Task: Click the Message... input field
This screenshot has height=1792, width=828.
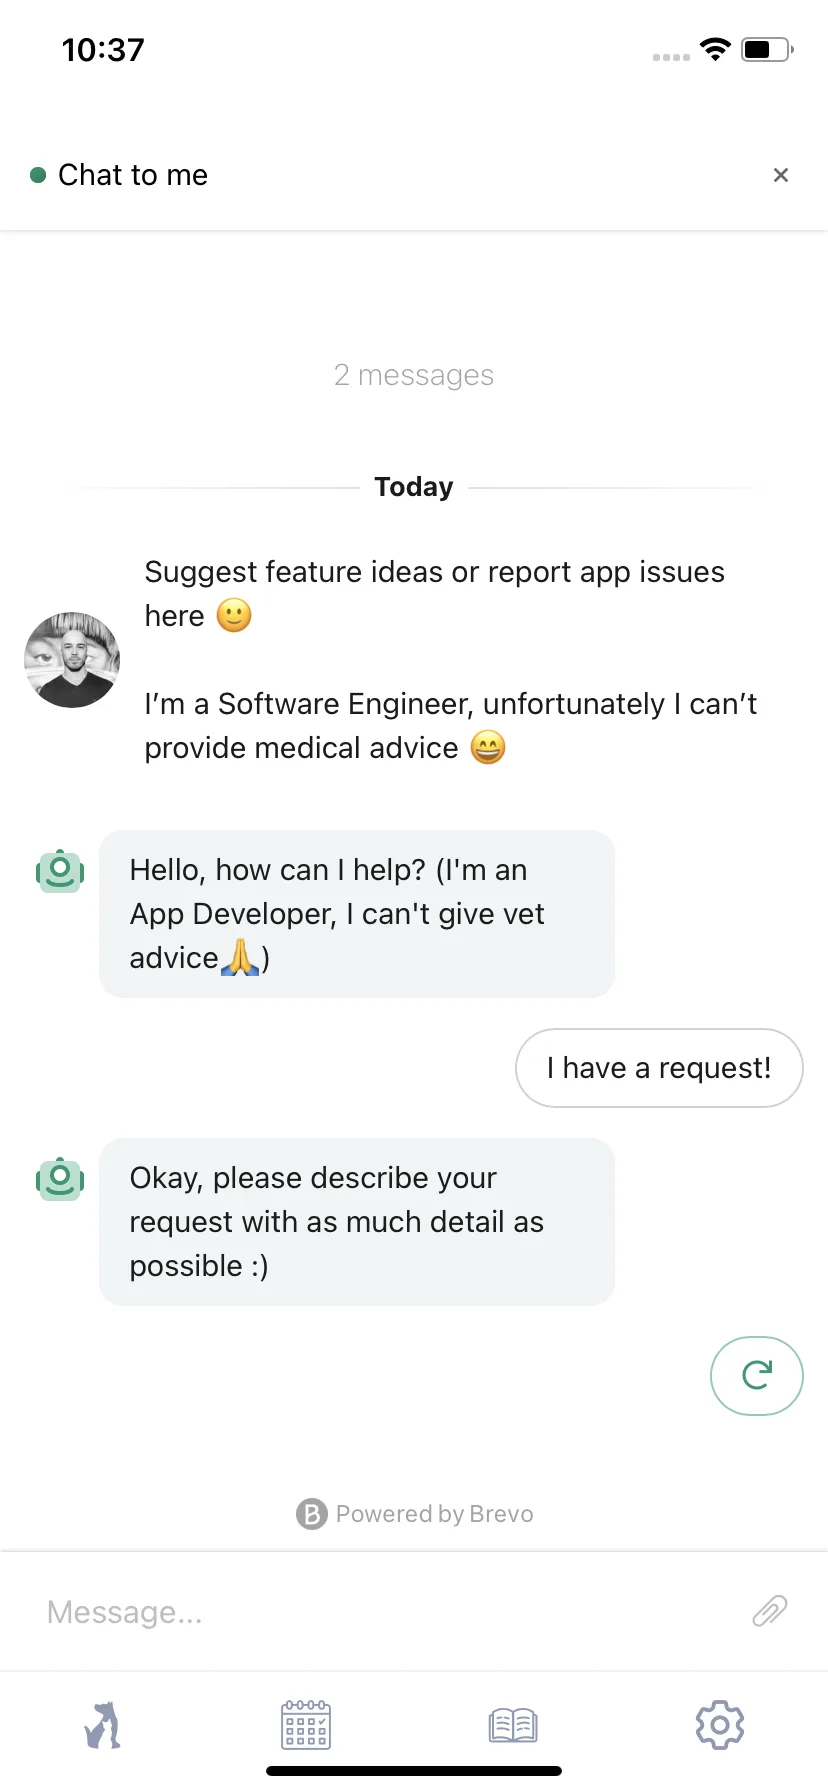Action: (x=390, y=1611)
